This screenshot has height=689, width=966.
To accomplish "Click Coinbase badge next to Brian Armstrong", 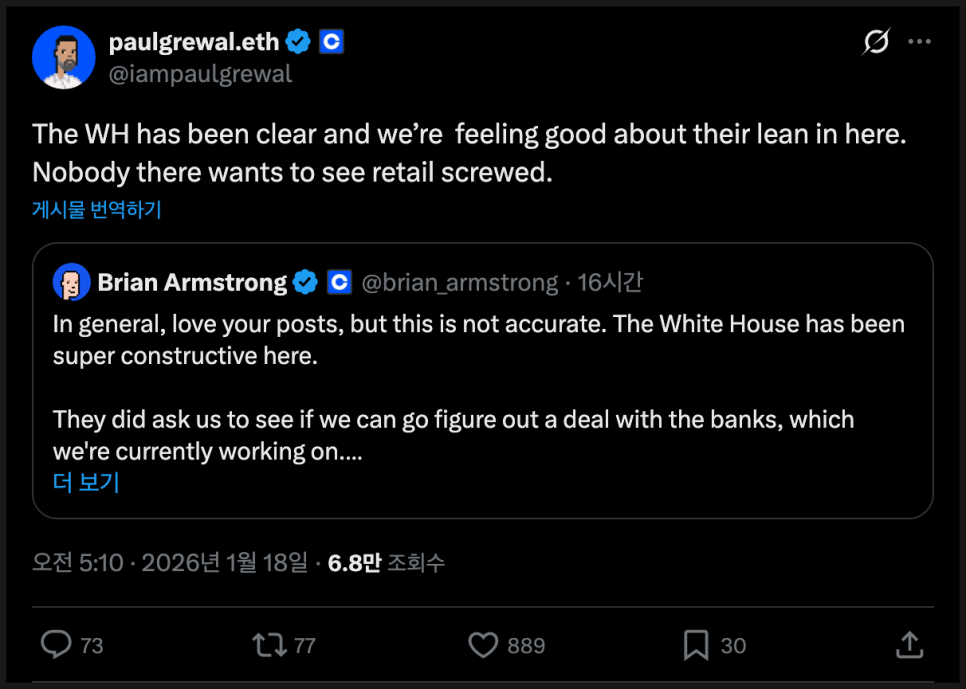I will 339,283.
